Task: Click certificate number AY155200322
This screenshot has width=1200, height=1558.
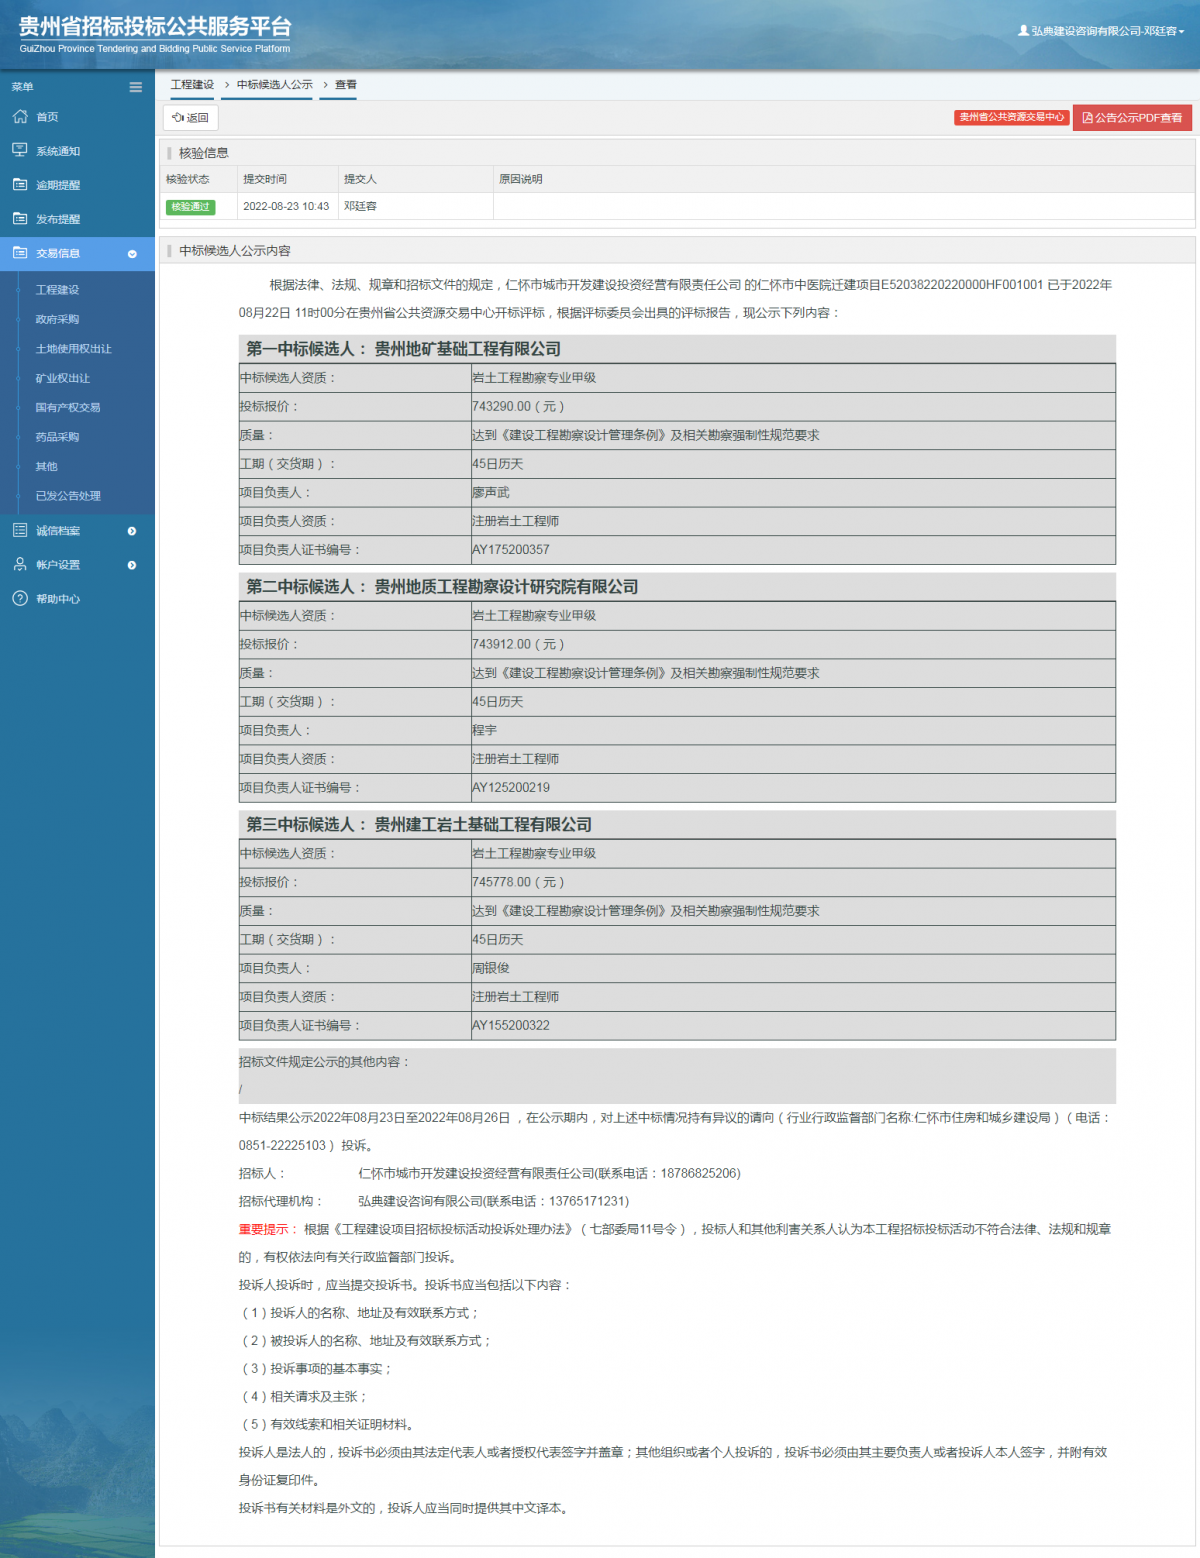Action: 511,1026
